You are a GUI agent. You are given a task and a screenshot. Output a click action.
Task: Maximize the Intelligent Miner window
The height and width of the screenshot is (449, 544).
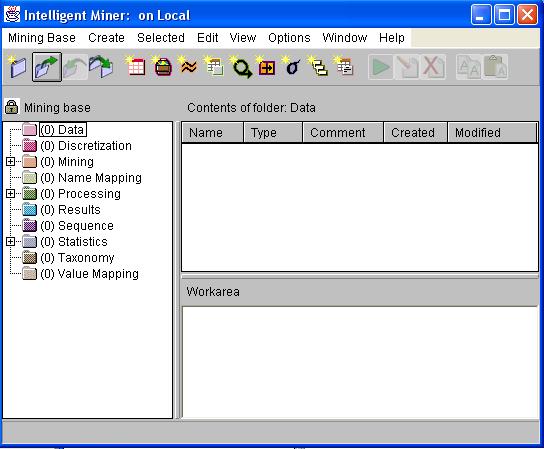click(504, 15)
